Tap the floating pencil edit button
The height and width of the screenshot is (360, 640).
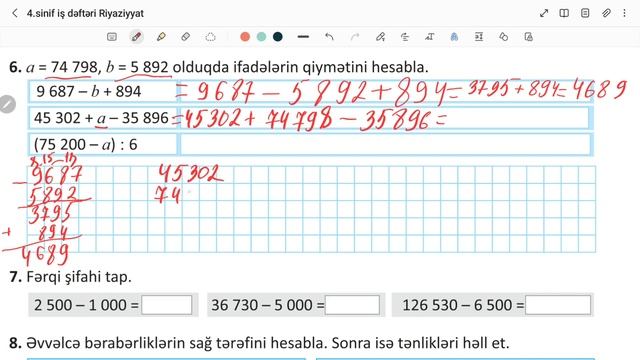tap(7, 104)
